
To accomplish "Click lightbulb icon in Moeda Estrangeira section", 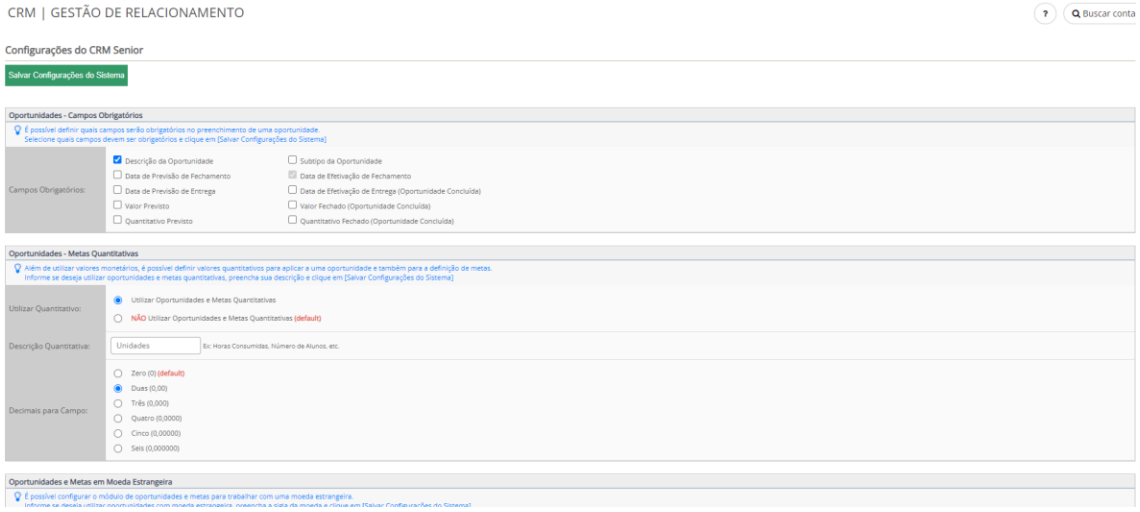I will pos(18,497).
